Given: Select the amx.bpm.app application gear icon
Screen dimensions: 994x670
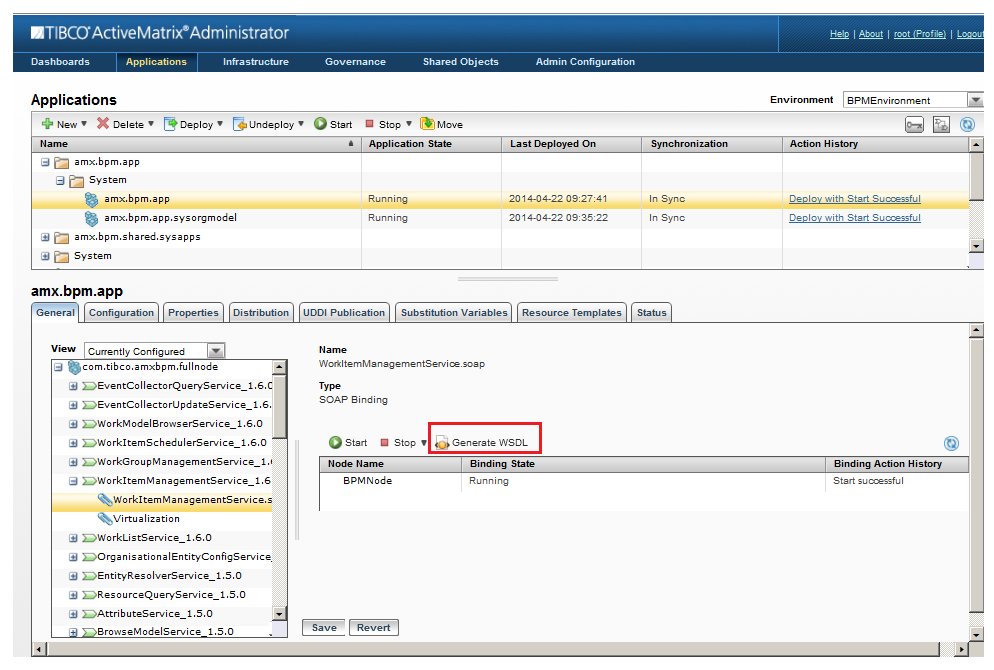Looking at the screenshot, I should 91,200.
